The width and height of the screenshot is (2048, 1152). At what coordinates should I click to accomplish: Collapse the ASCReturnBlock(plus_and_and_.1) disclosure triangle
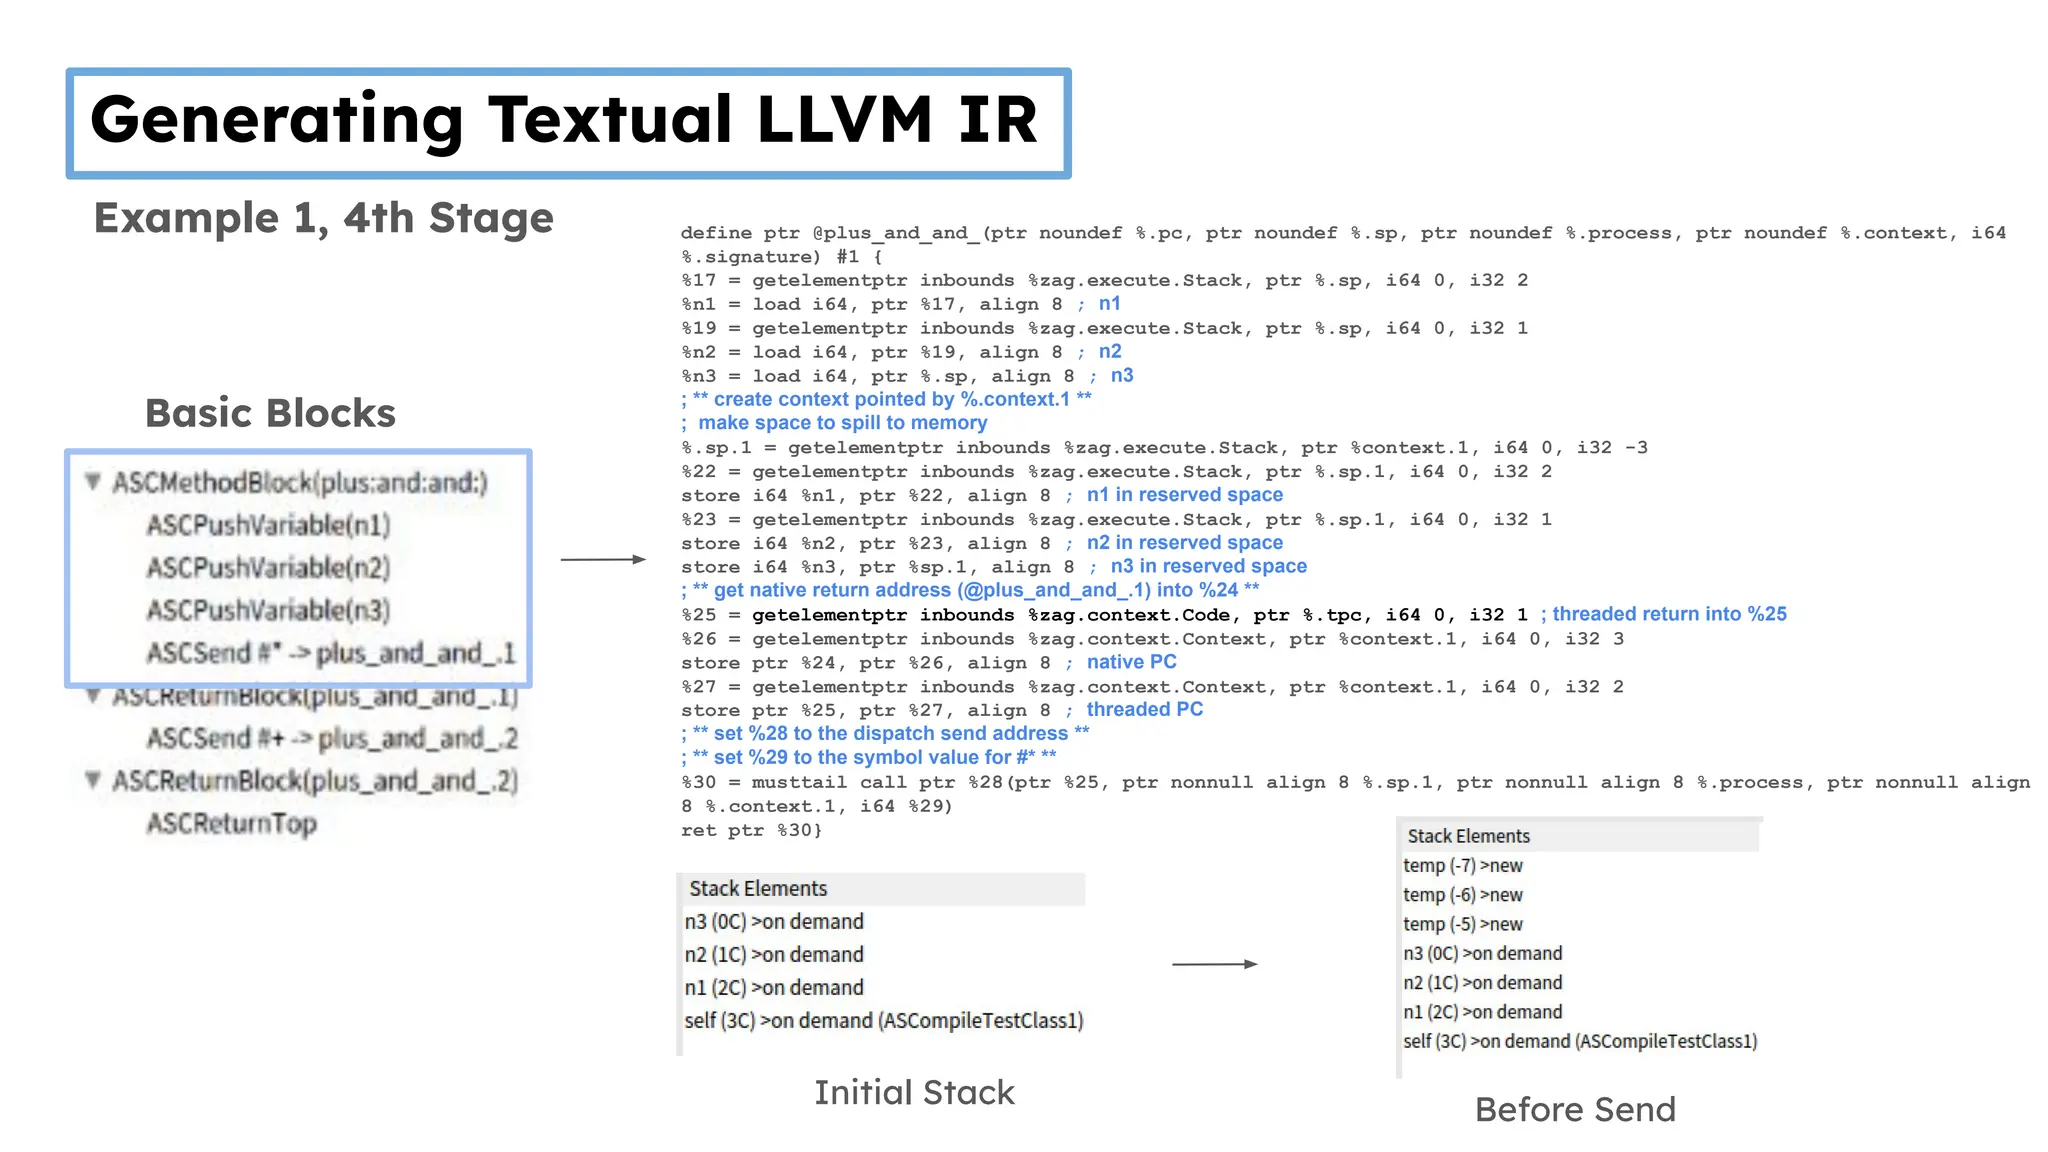(x=93, y=696)
